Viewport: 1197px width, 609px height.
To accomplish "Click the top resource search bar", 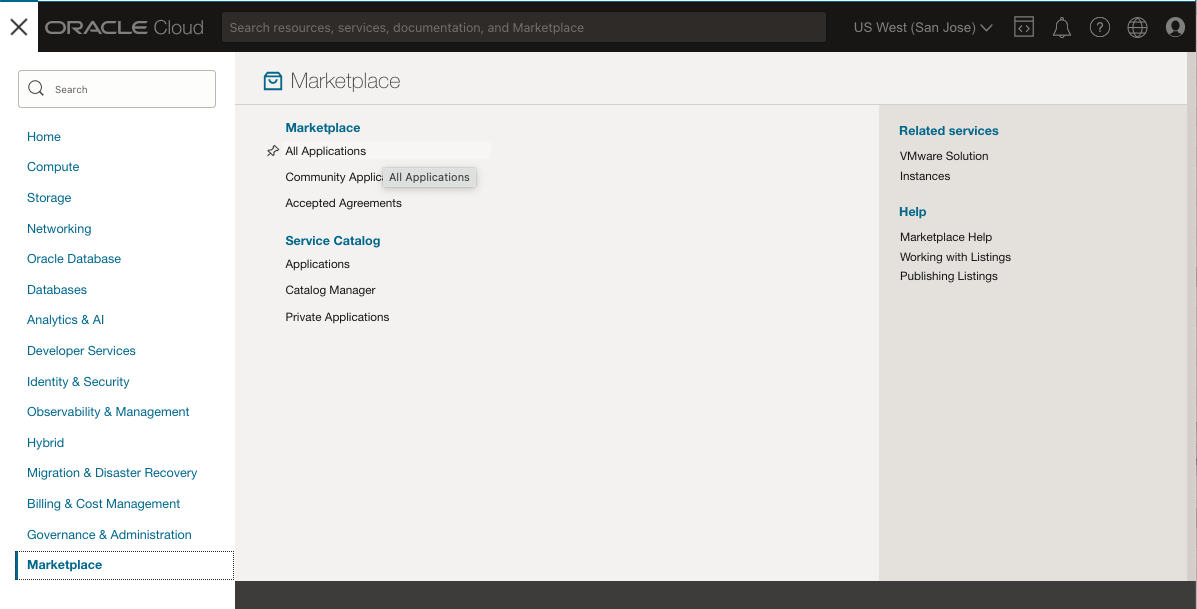I will (523, 28).
